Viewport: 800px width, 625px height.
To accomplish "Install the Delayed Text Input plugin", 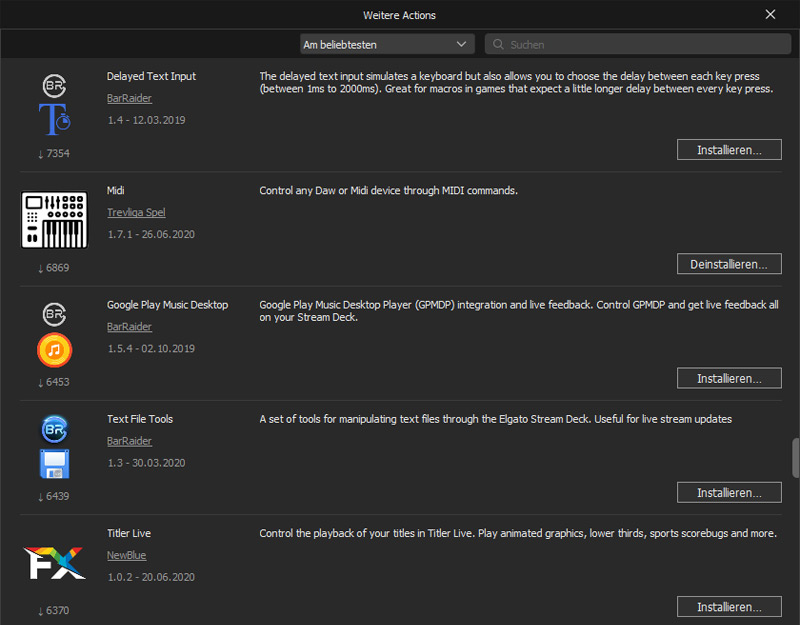I will 729,150.
